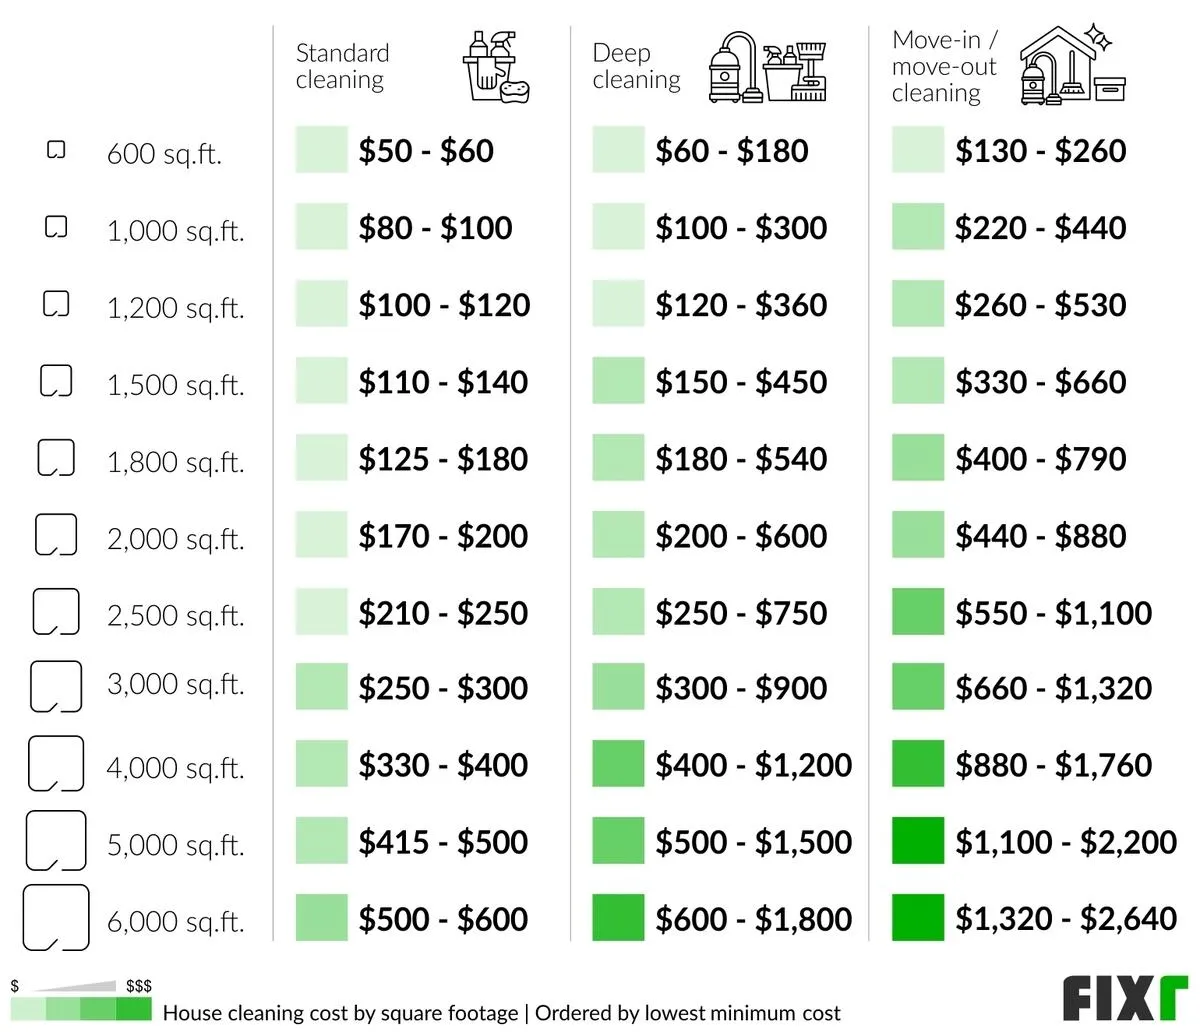The width and height of the screenshot is (1200, 1032).
Task: Click the green swatch beside $50 - $60
Action: pyautogui.click(x=321, y=150)
